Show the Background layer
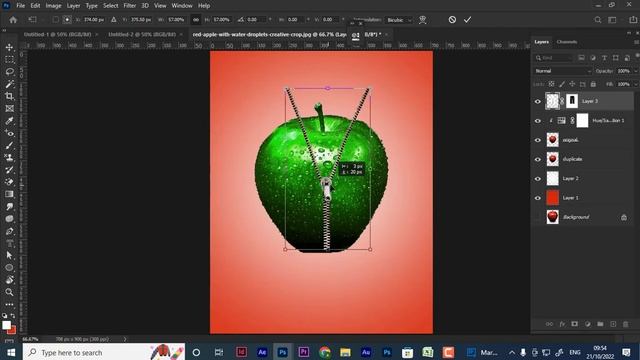The image size is (640, 360). (538, 217)
